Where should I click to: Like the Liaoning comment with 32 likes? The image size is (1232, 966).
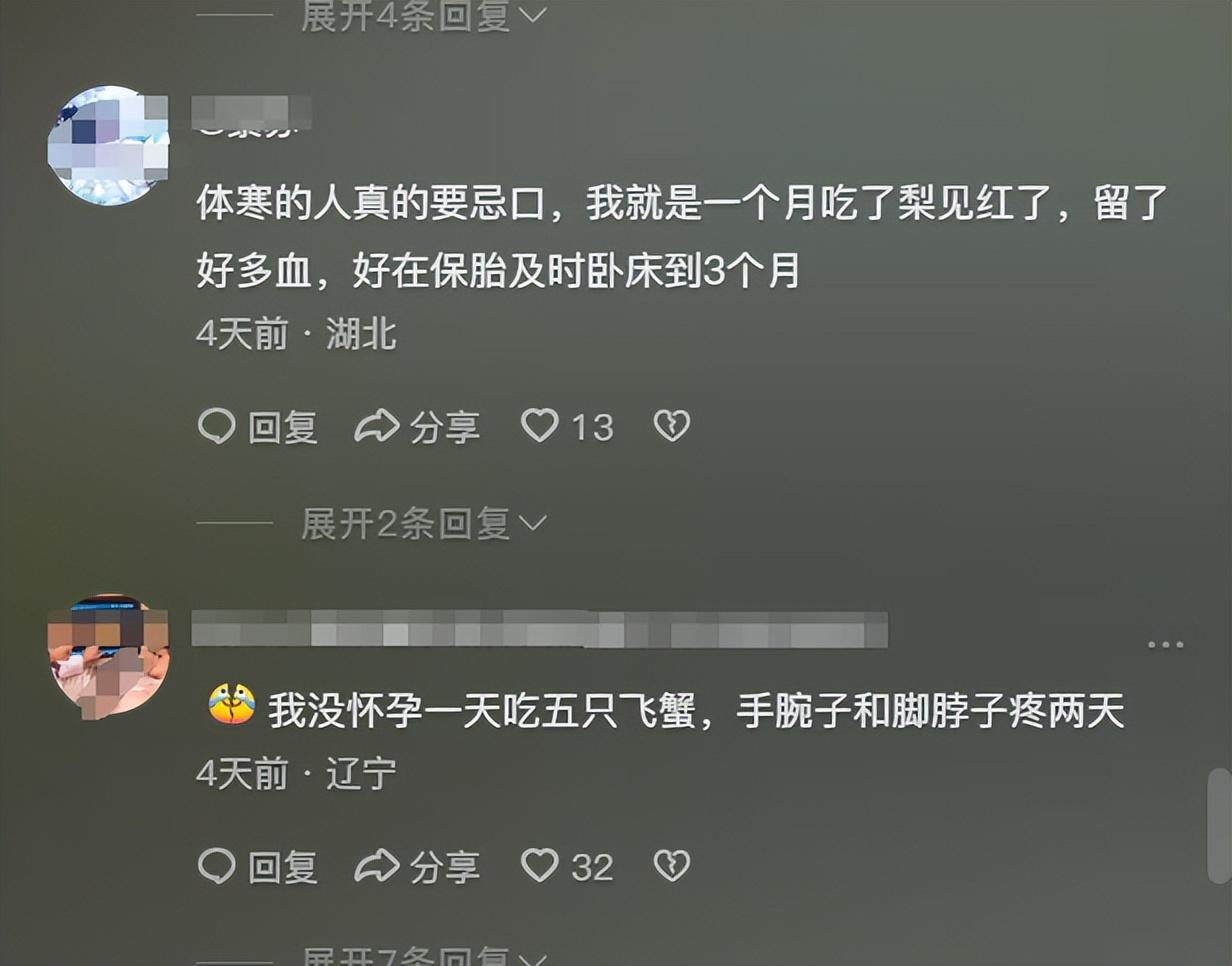[540, 865]
